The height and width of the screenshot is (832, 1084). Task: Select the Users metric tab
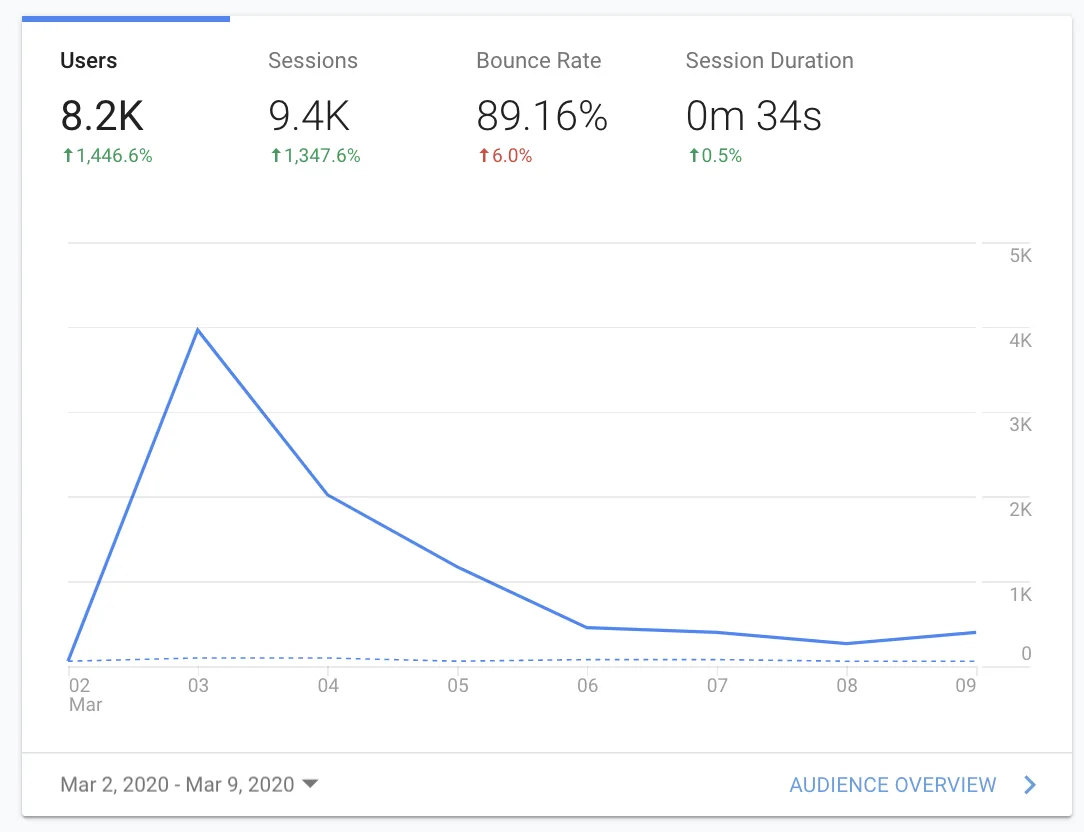tap(126, 104)
